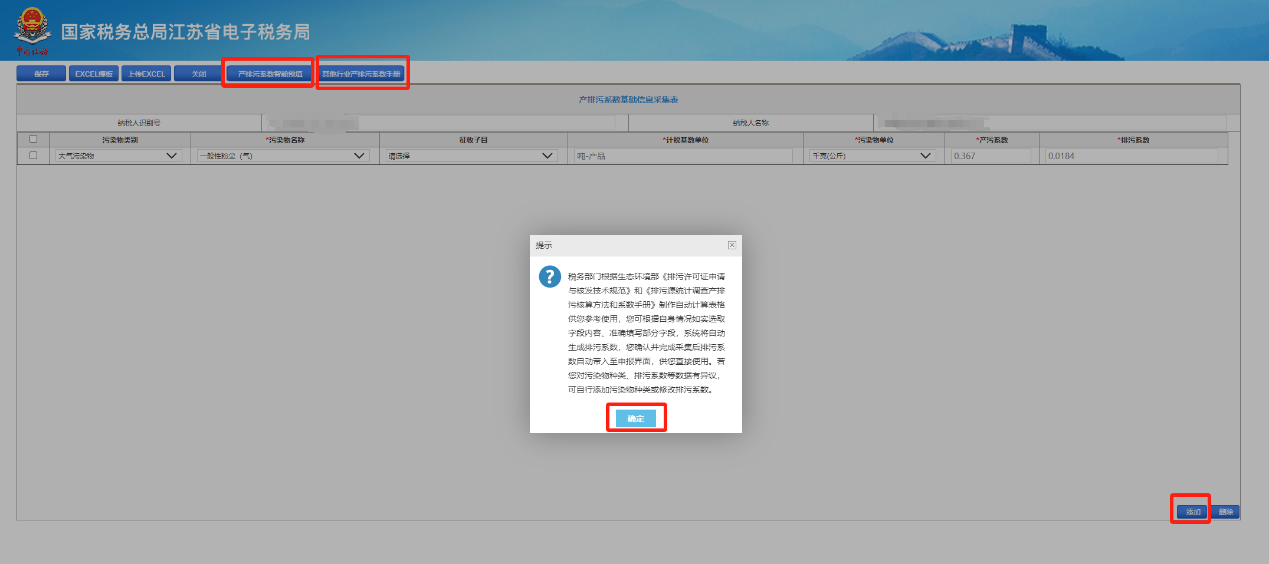1269x564 pixels.
Task: Close the 提示 dialog with the X icon
Action: [732, 245]
